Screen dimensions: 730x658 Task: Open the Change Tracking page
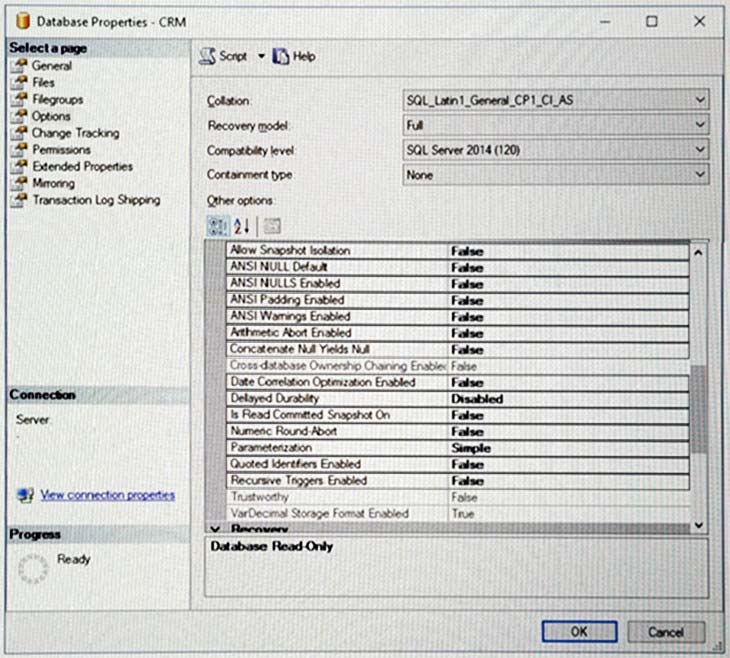click(75, 133)
